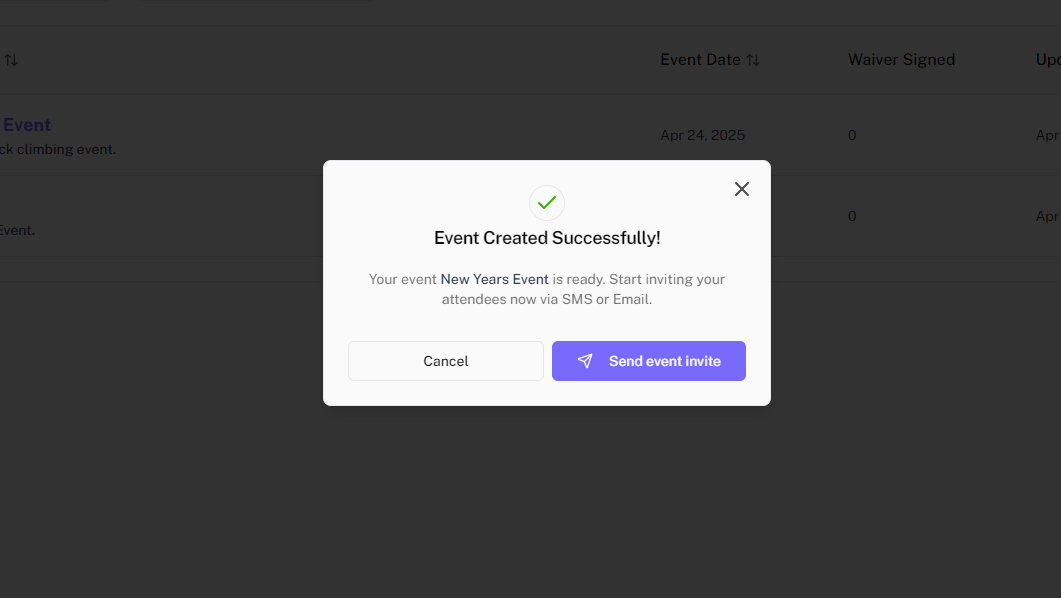This screenshot has width=1061, height=598.
Task: Click the climbing event description text
Action: pos(58,150)
